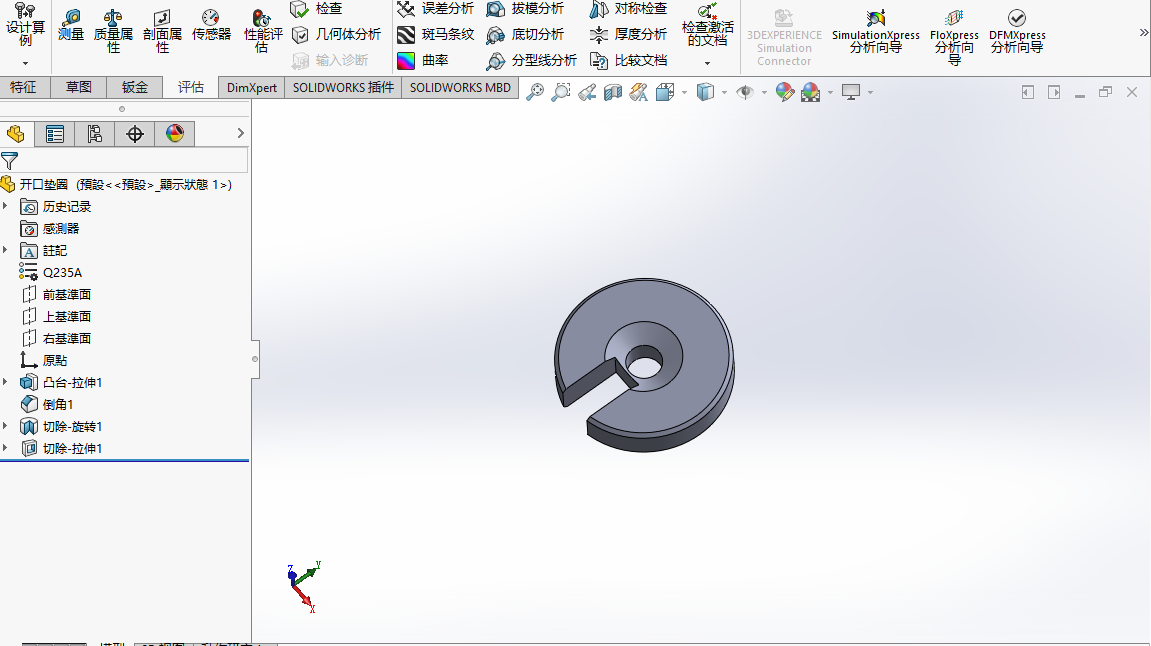
Task: Click Compare Documents (比较文档)
Action: pyautogui.click(x=629, y=60)
